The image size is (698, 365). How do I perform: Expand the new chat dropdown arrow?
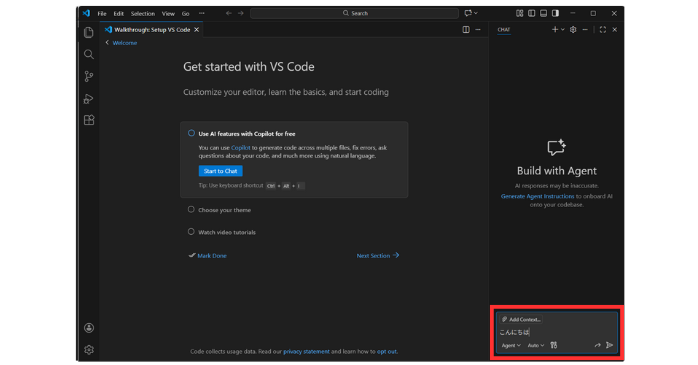pyautogui.click(x=563, y=30)
